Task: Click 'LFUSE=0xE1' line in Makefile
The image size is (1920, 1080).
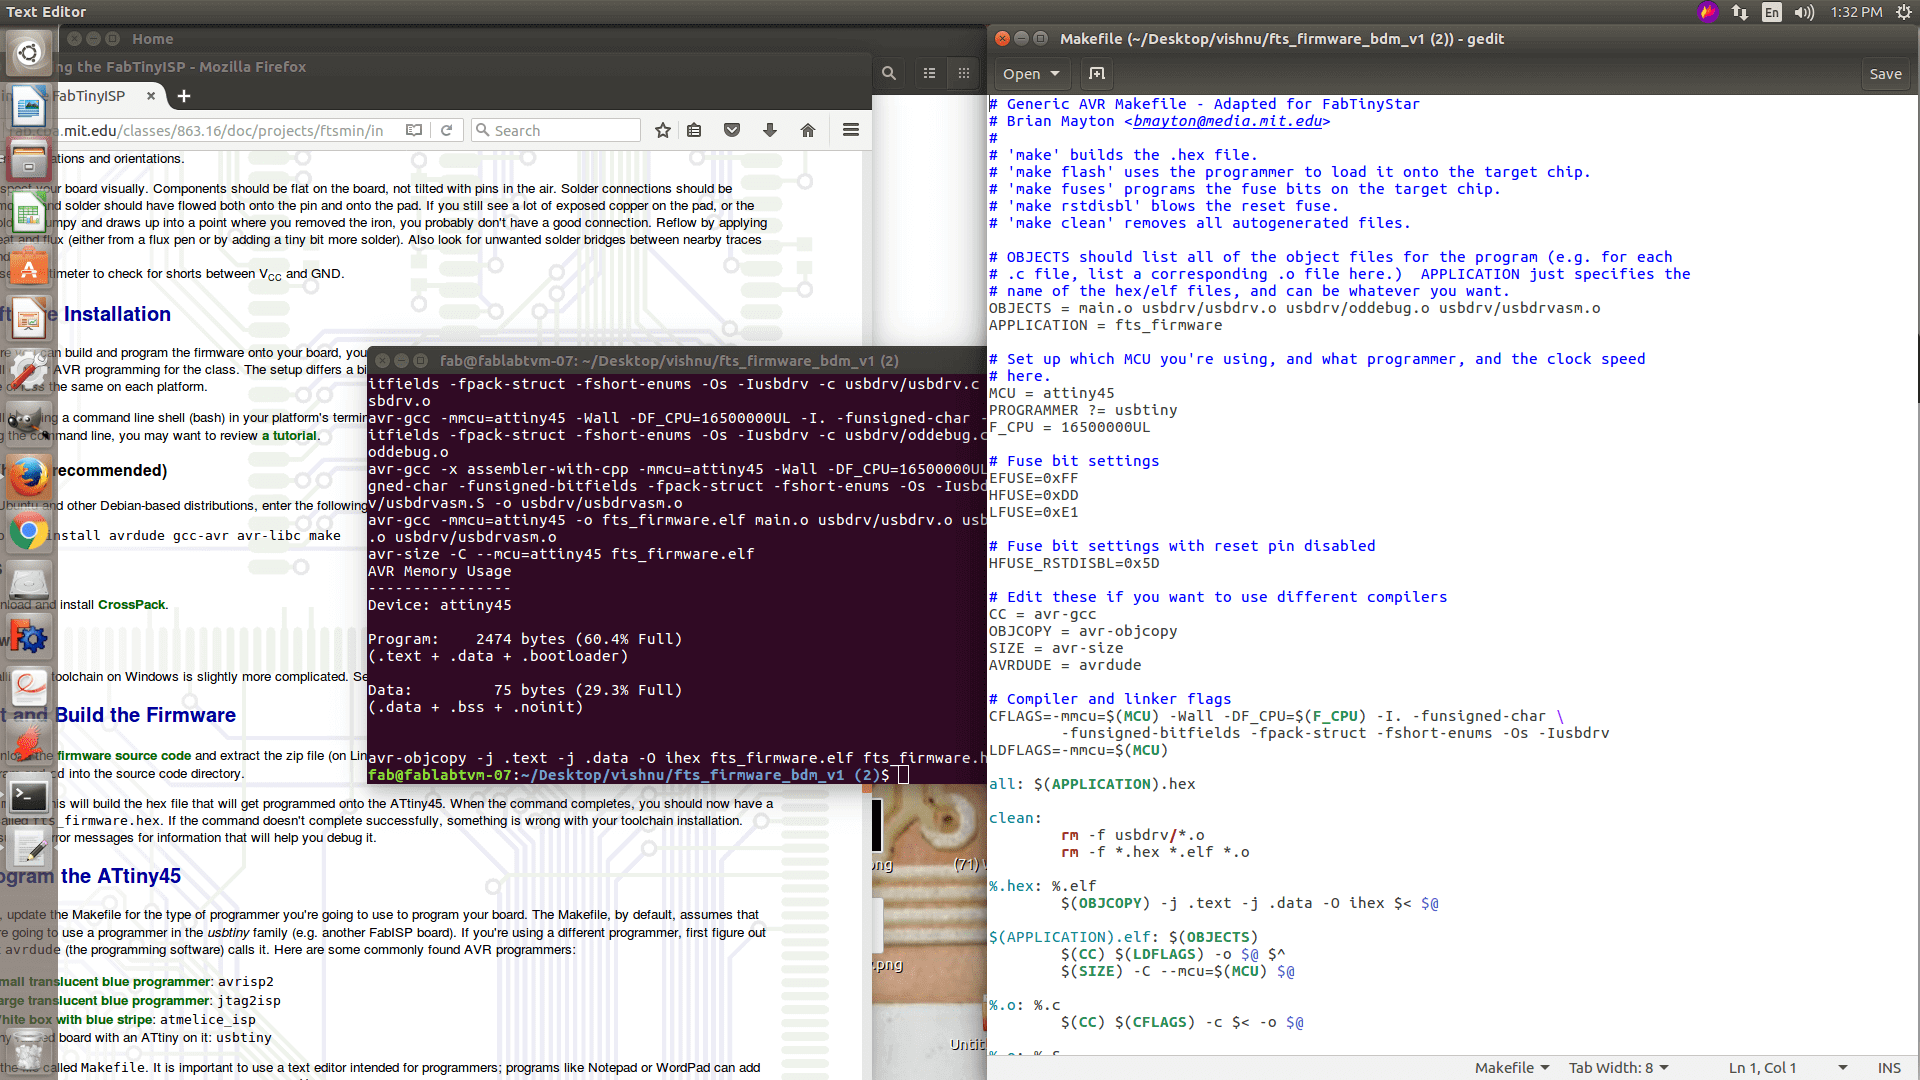Action: pyautogui.click(x=1033, y=512)
